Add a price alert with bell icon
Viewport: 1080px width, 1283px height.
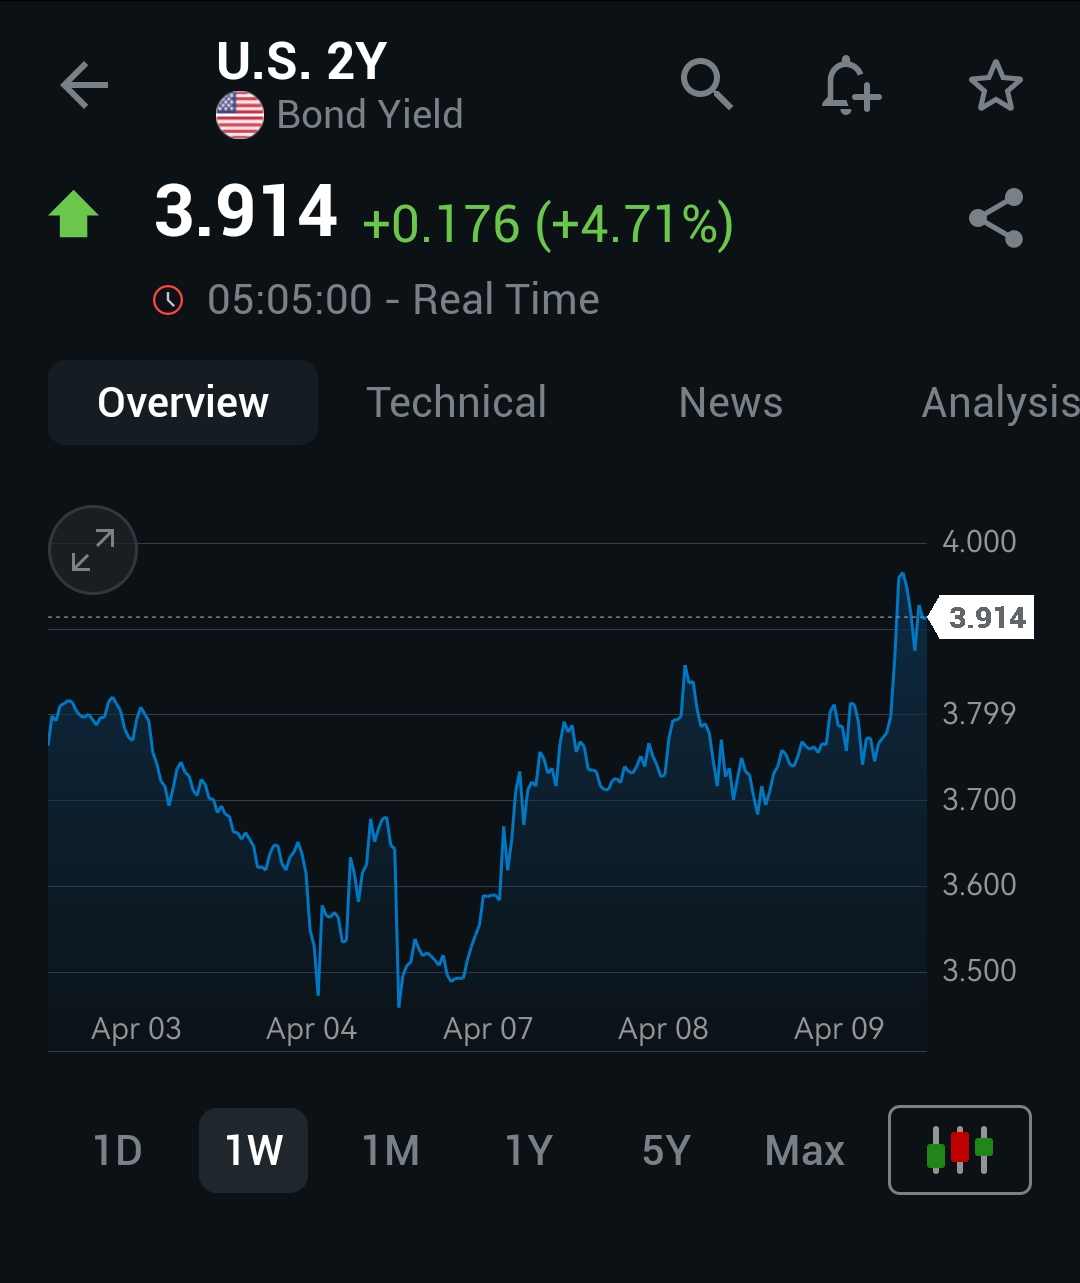tap(850, 85)
